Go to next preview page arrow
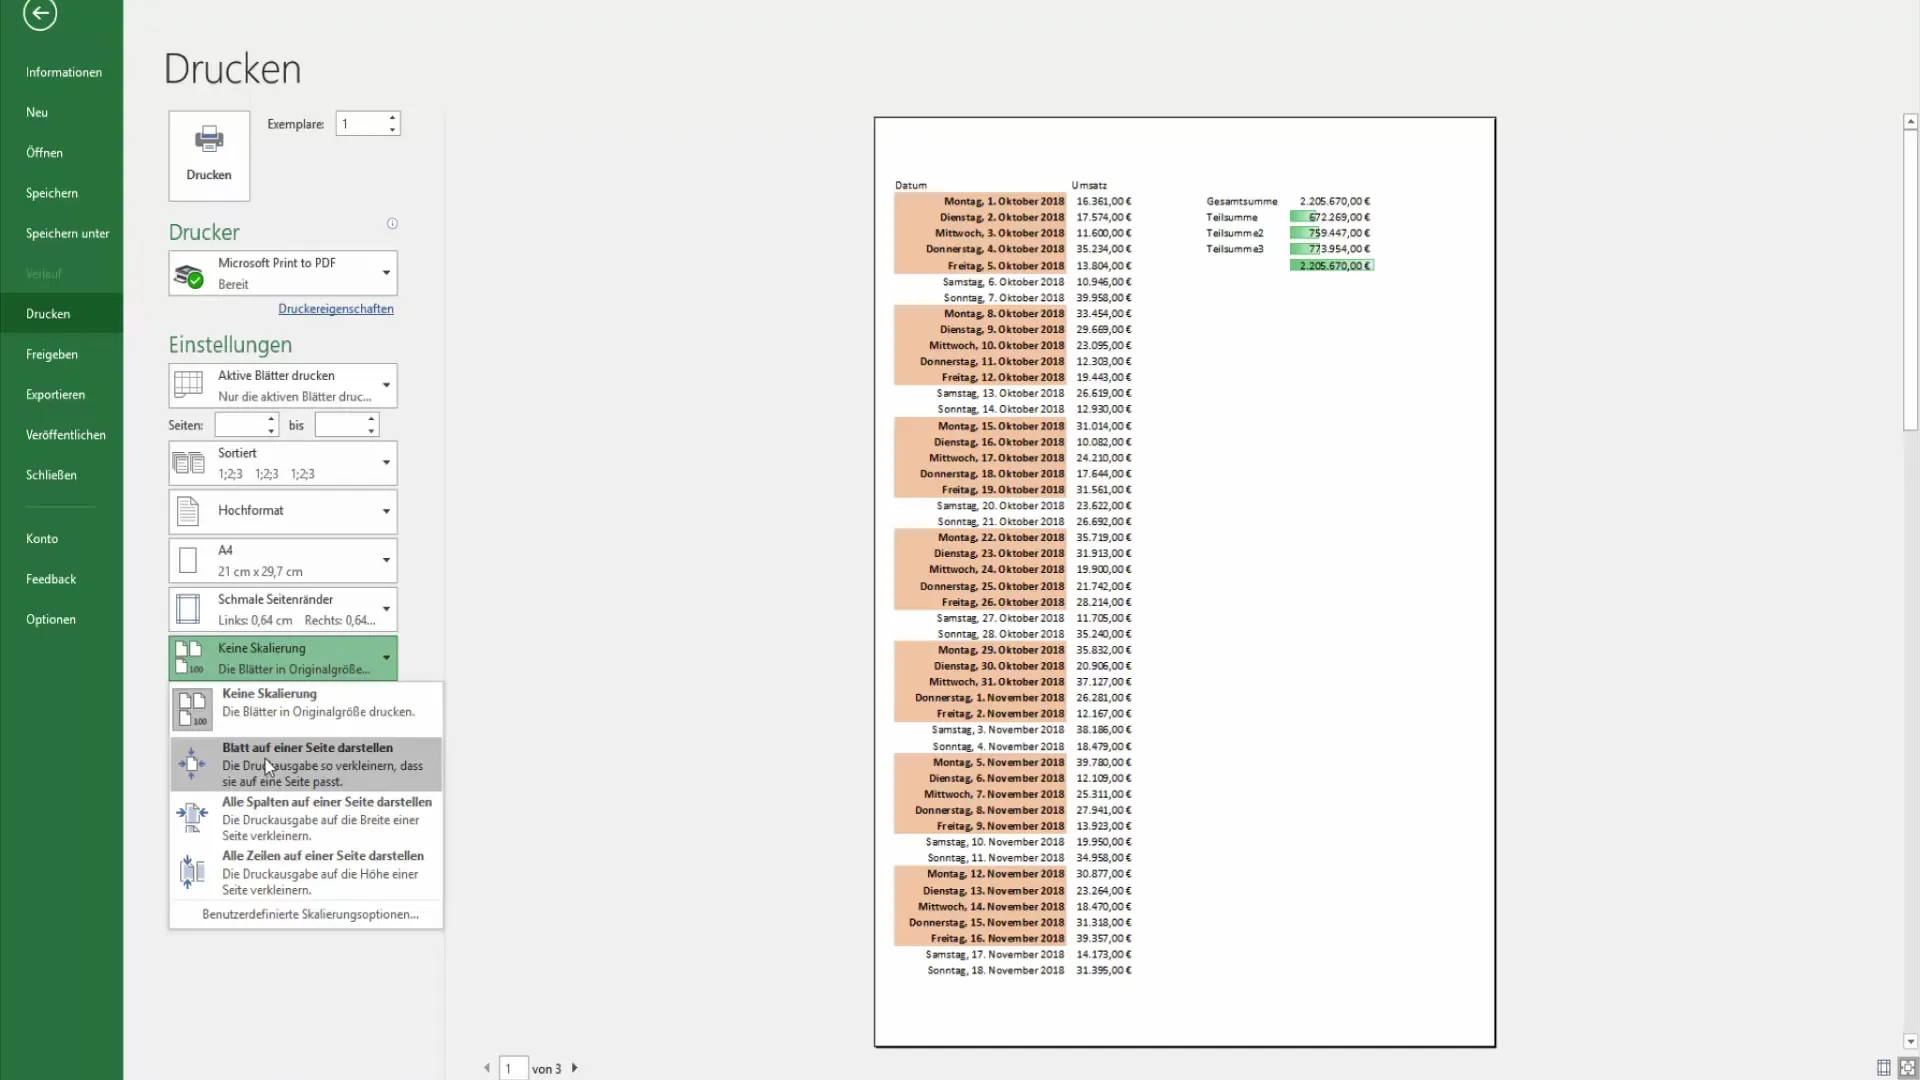Screen dimensions: 1920x1080 pyautogui.click(x=575, y=1068)
